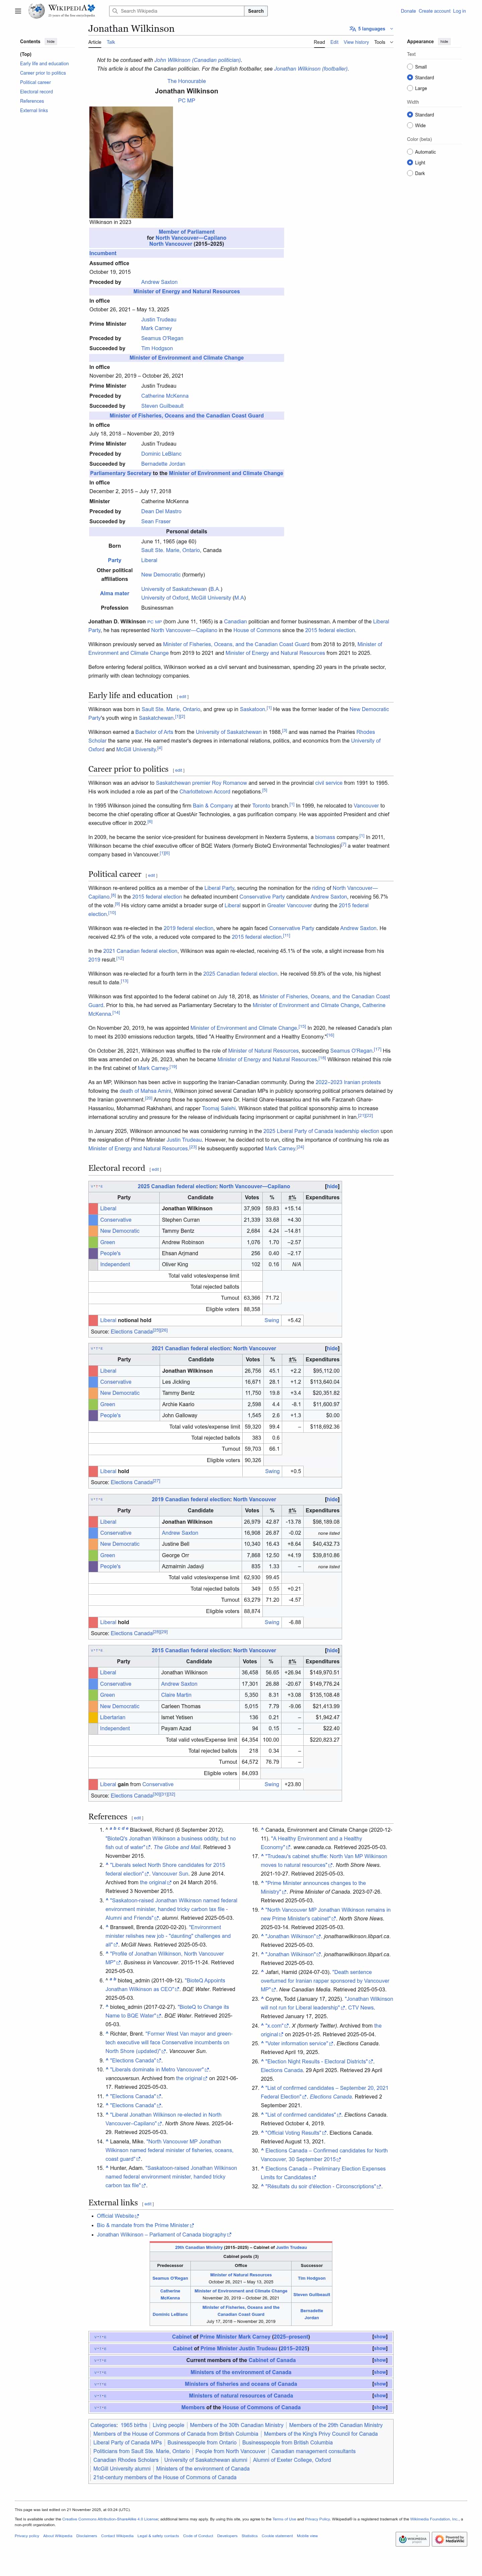Open the Steven Guilbeault successor link

point(162,406)
